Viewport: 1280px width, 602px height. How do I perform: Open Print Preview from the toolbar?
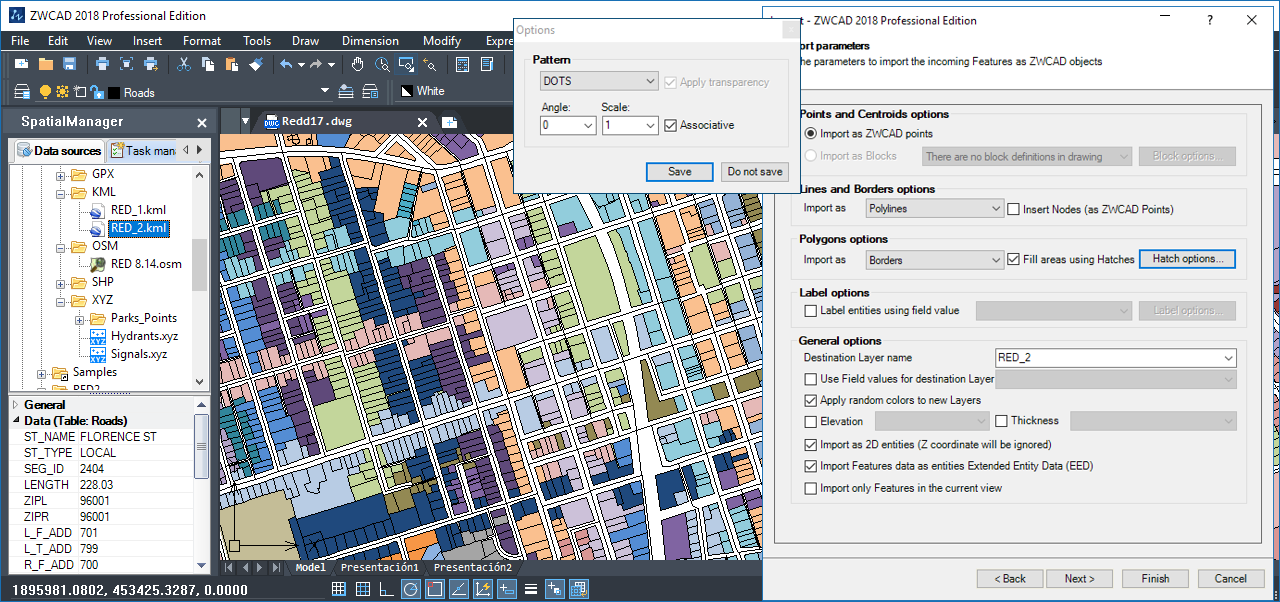click(127, 64)
